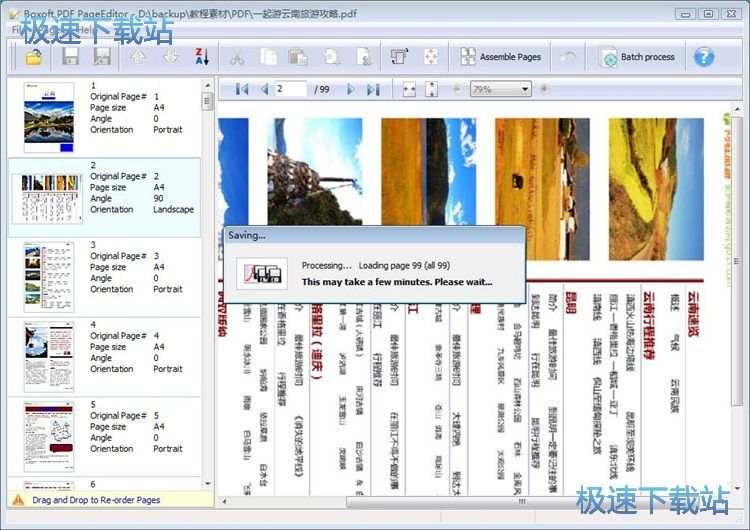Open Assemble Pages
The width and height of the screenshot is (750, 530).
coord(500,57)
